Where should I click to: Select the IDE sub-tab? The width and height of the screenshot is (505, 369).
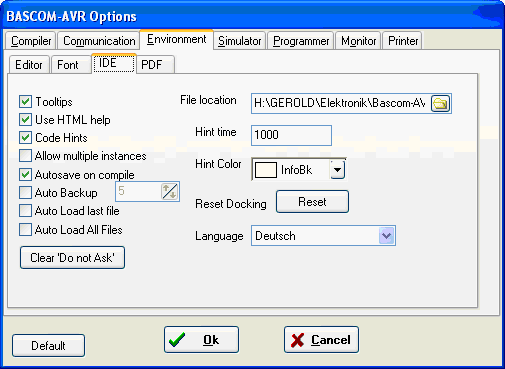point(114,63)
